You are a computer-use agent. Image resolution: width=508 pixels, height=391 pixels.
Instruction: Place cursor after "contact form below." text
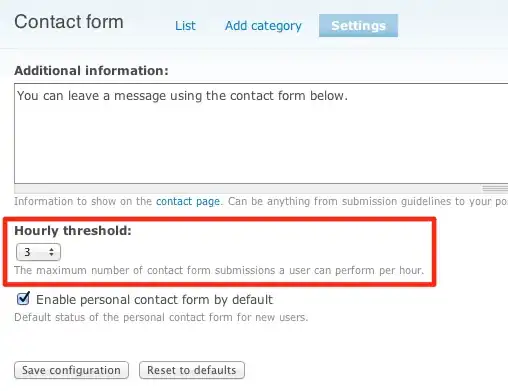(349, 96)
